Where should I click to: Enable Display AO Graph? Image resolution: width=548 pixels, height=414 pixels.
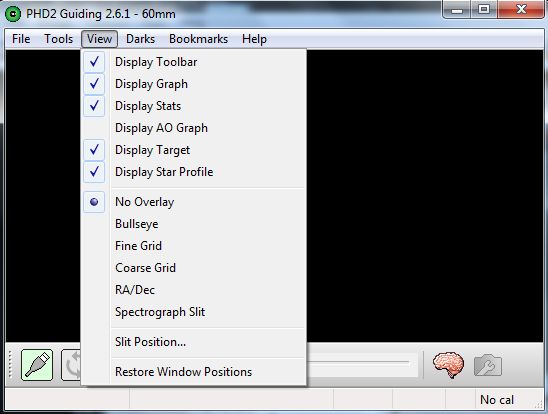tap(194, 128)
